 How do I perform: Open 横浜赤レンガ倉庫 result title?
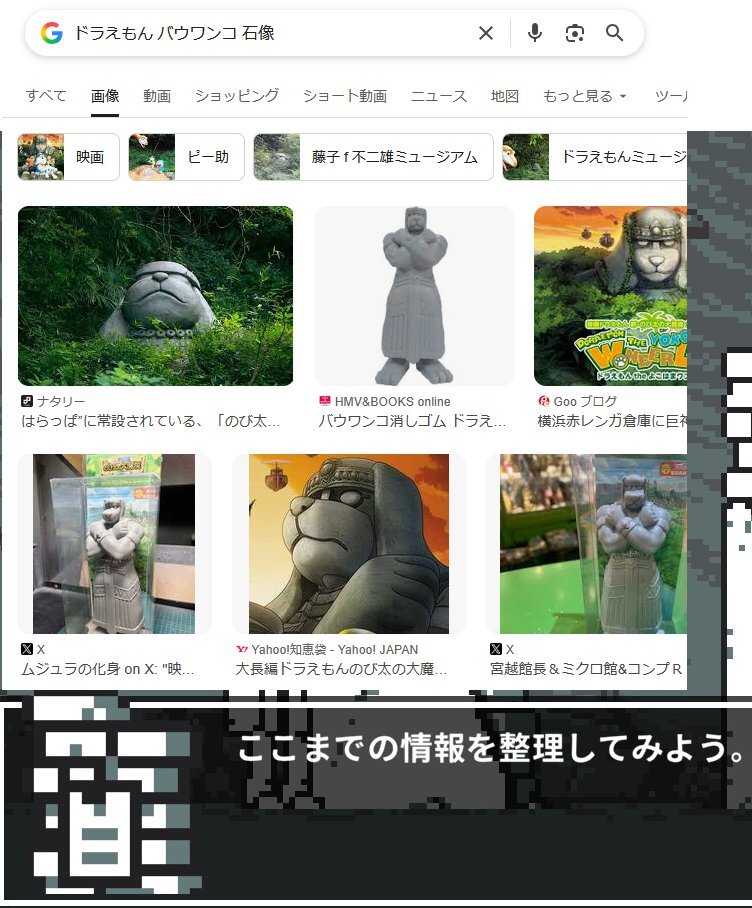coord(612,421)
